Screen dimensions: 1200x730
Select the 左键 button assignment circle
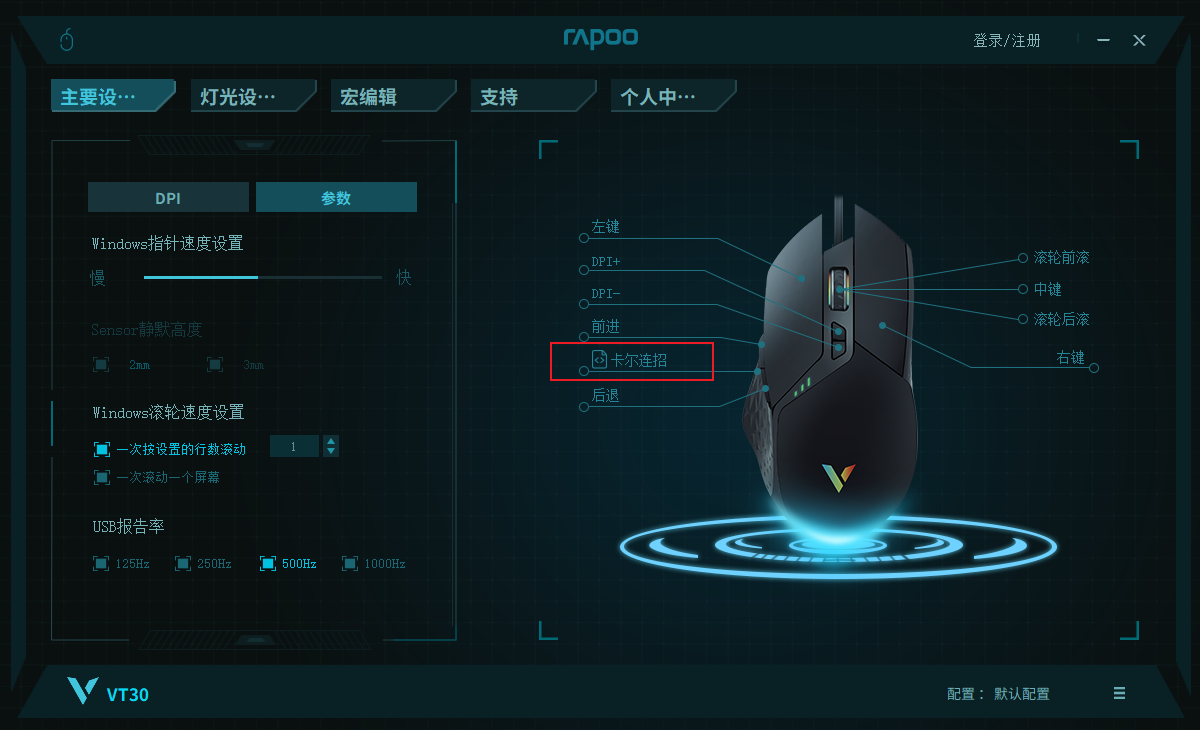click(x=584, y=238)
